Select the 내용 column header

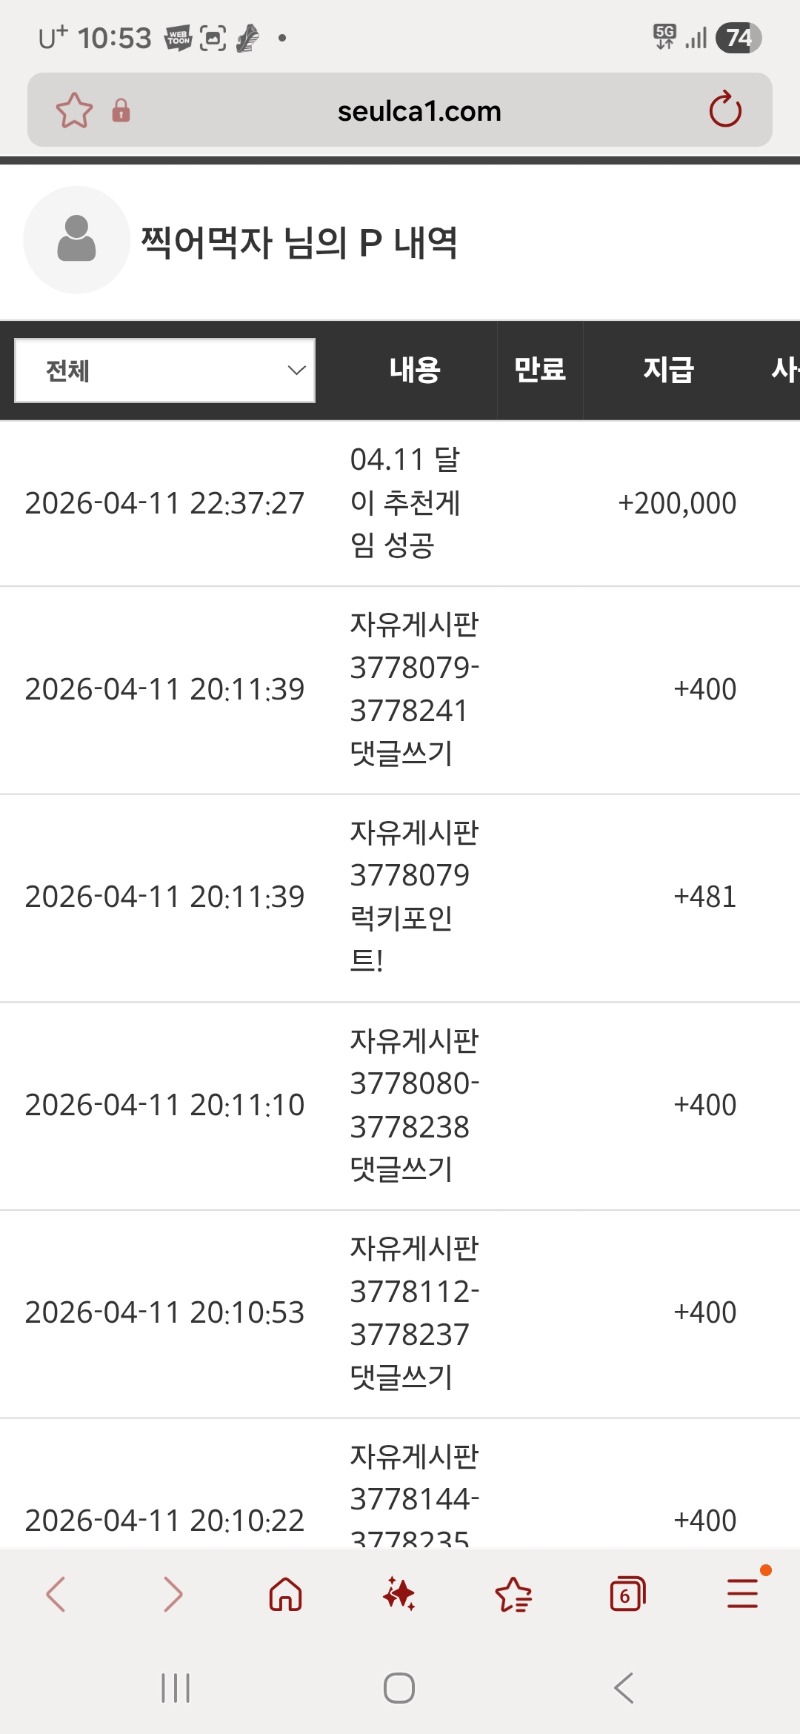pyautogui.click(x=415, y=370)
